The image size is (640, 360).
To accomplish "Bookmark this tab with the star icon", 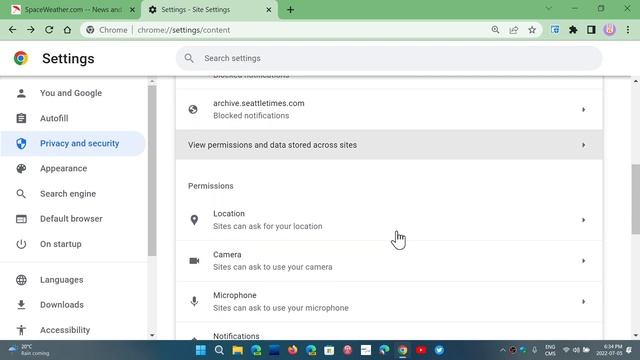I will pos(532,30).
